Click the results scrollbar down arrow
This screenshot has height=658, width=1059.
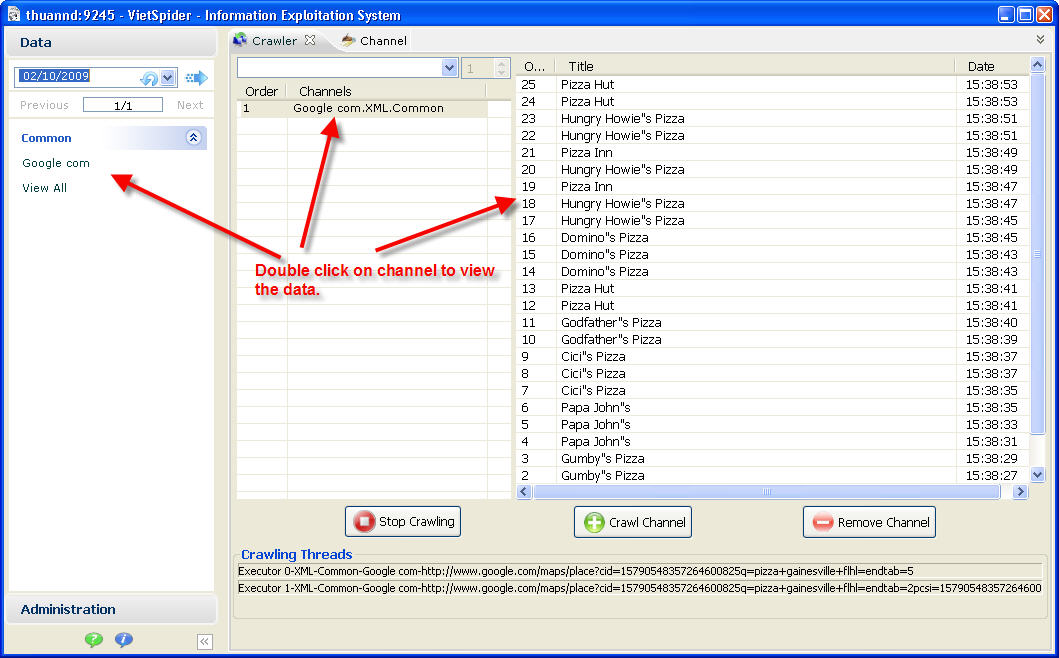click(x=1038, y=474)
